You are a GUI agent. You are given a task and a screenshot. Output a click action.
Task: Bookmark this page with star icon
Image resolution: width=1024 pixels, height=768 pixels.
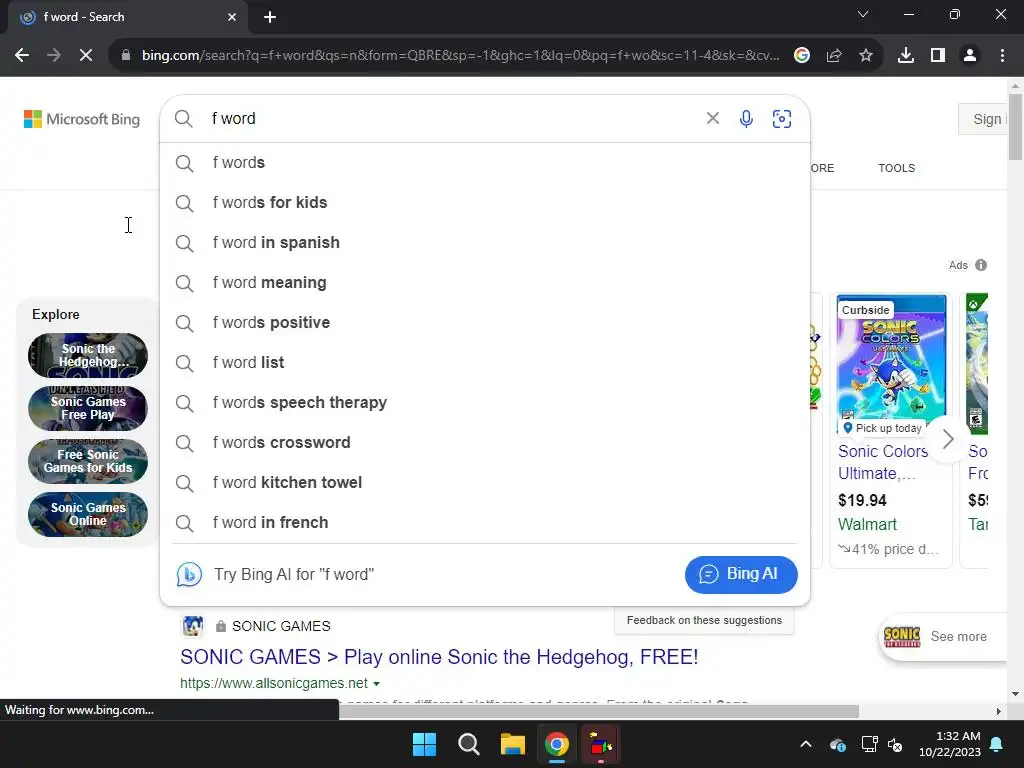[x=866, y=56]
